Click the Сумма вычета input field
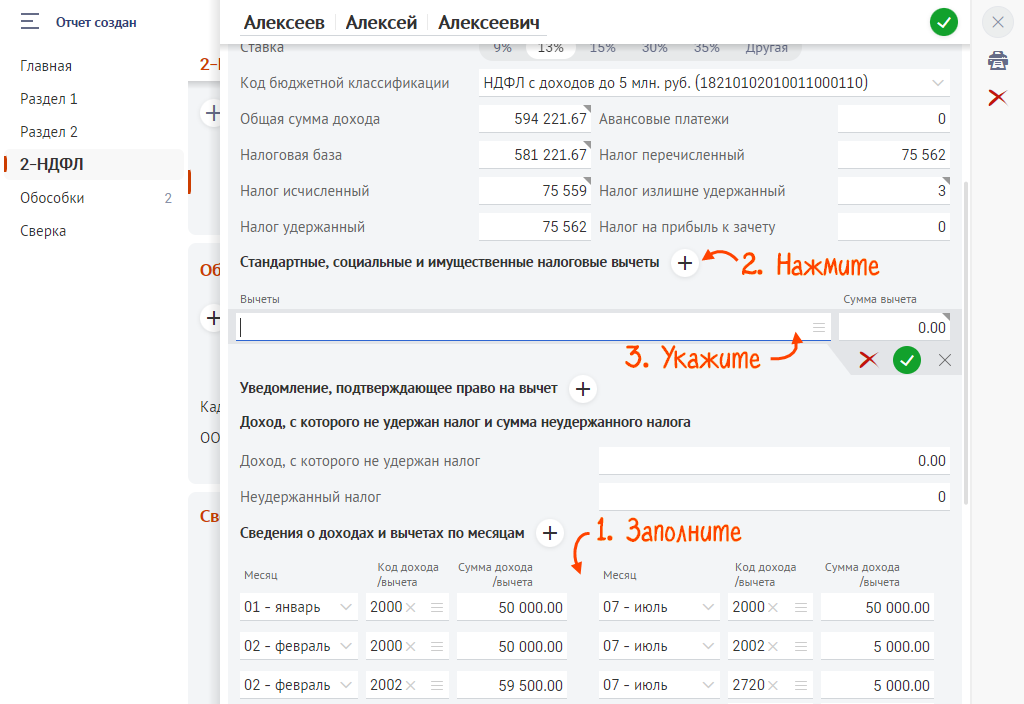Viewport: 1024px width, 704px height. (893, 327)
